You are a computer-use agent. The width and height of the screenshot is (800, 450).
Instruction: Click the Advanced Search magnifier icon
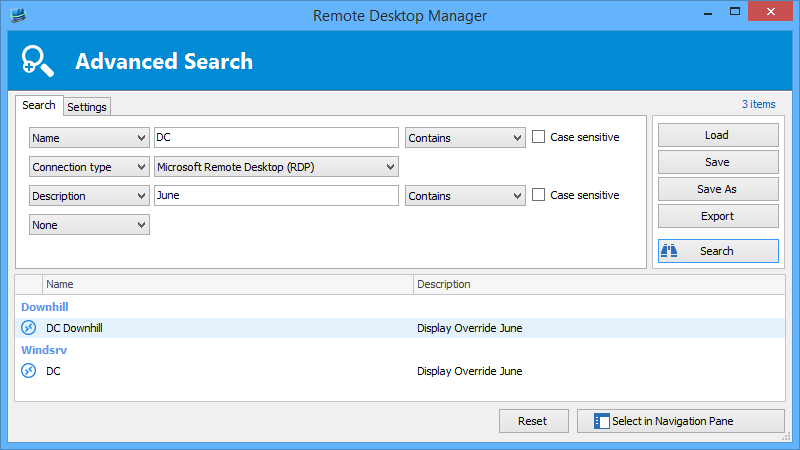pyautogui.click(x=37, y=61)
